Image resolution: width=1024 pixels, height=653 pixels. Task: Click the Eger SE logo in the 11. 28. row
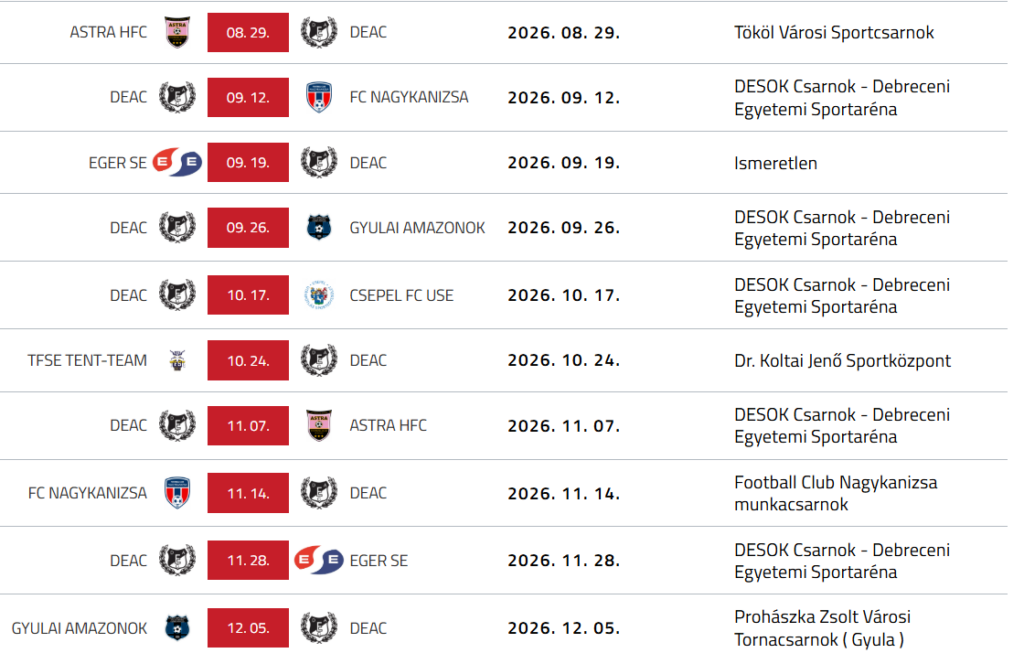[319, 560]
